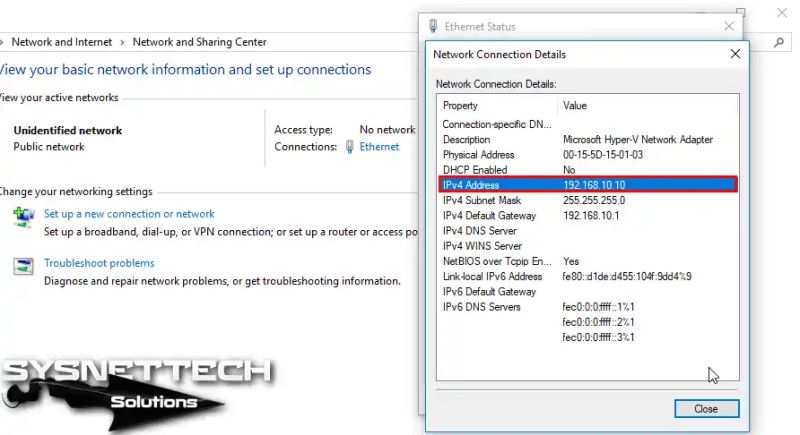Select the IPv6 DNS Servers row
The height and width of the screenshot is (435, 800).
coord(588,307)
